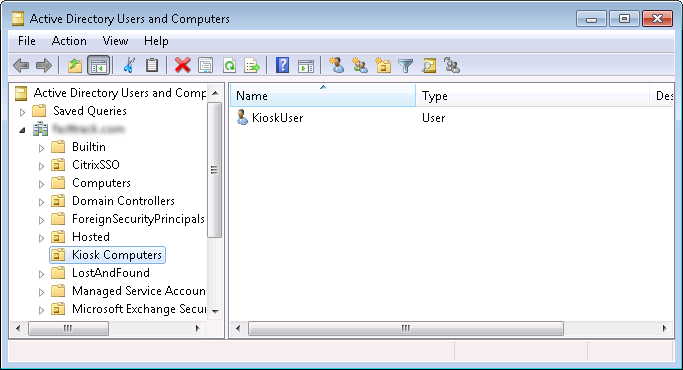Collapse the domain node
The height and width of the screenshot is (370, 683).
(x=22, y=130)
